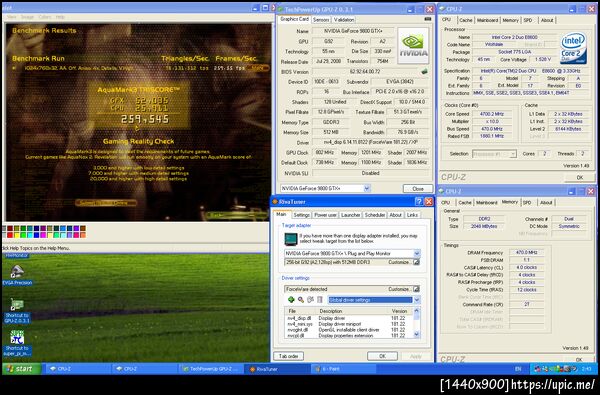Switch to the GPU-Z Validation tab
Image resolution: width=600 pixels, height=395 pixels.
point(344,20)
